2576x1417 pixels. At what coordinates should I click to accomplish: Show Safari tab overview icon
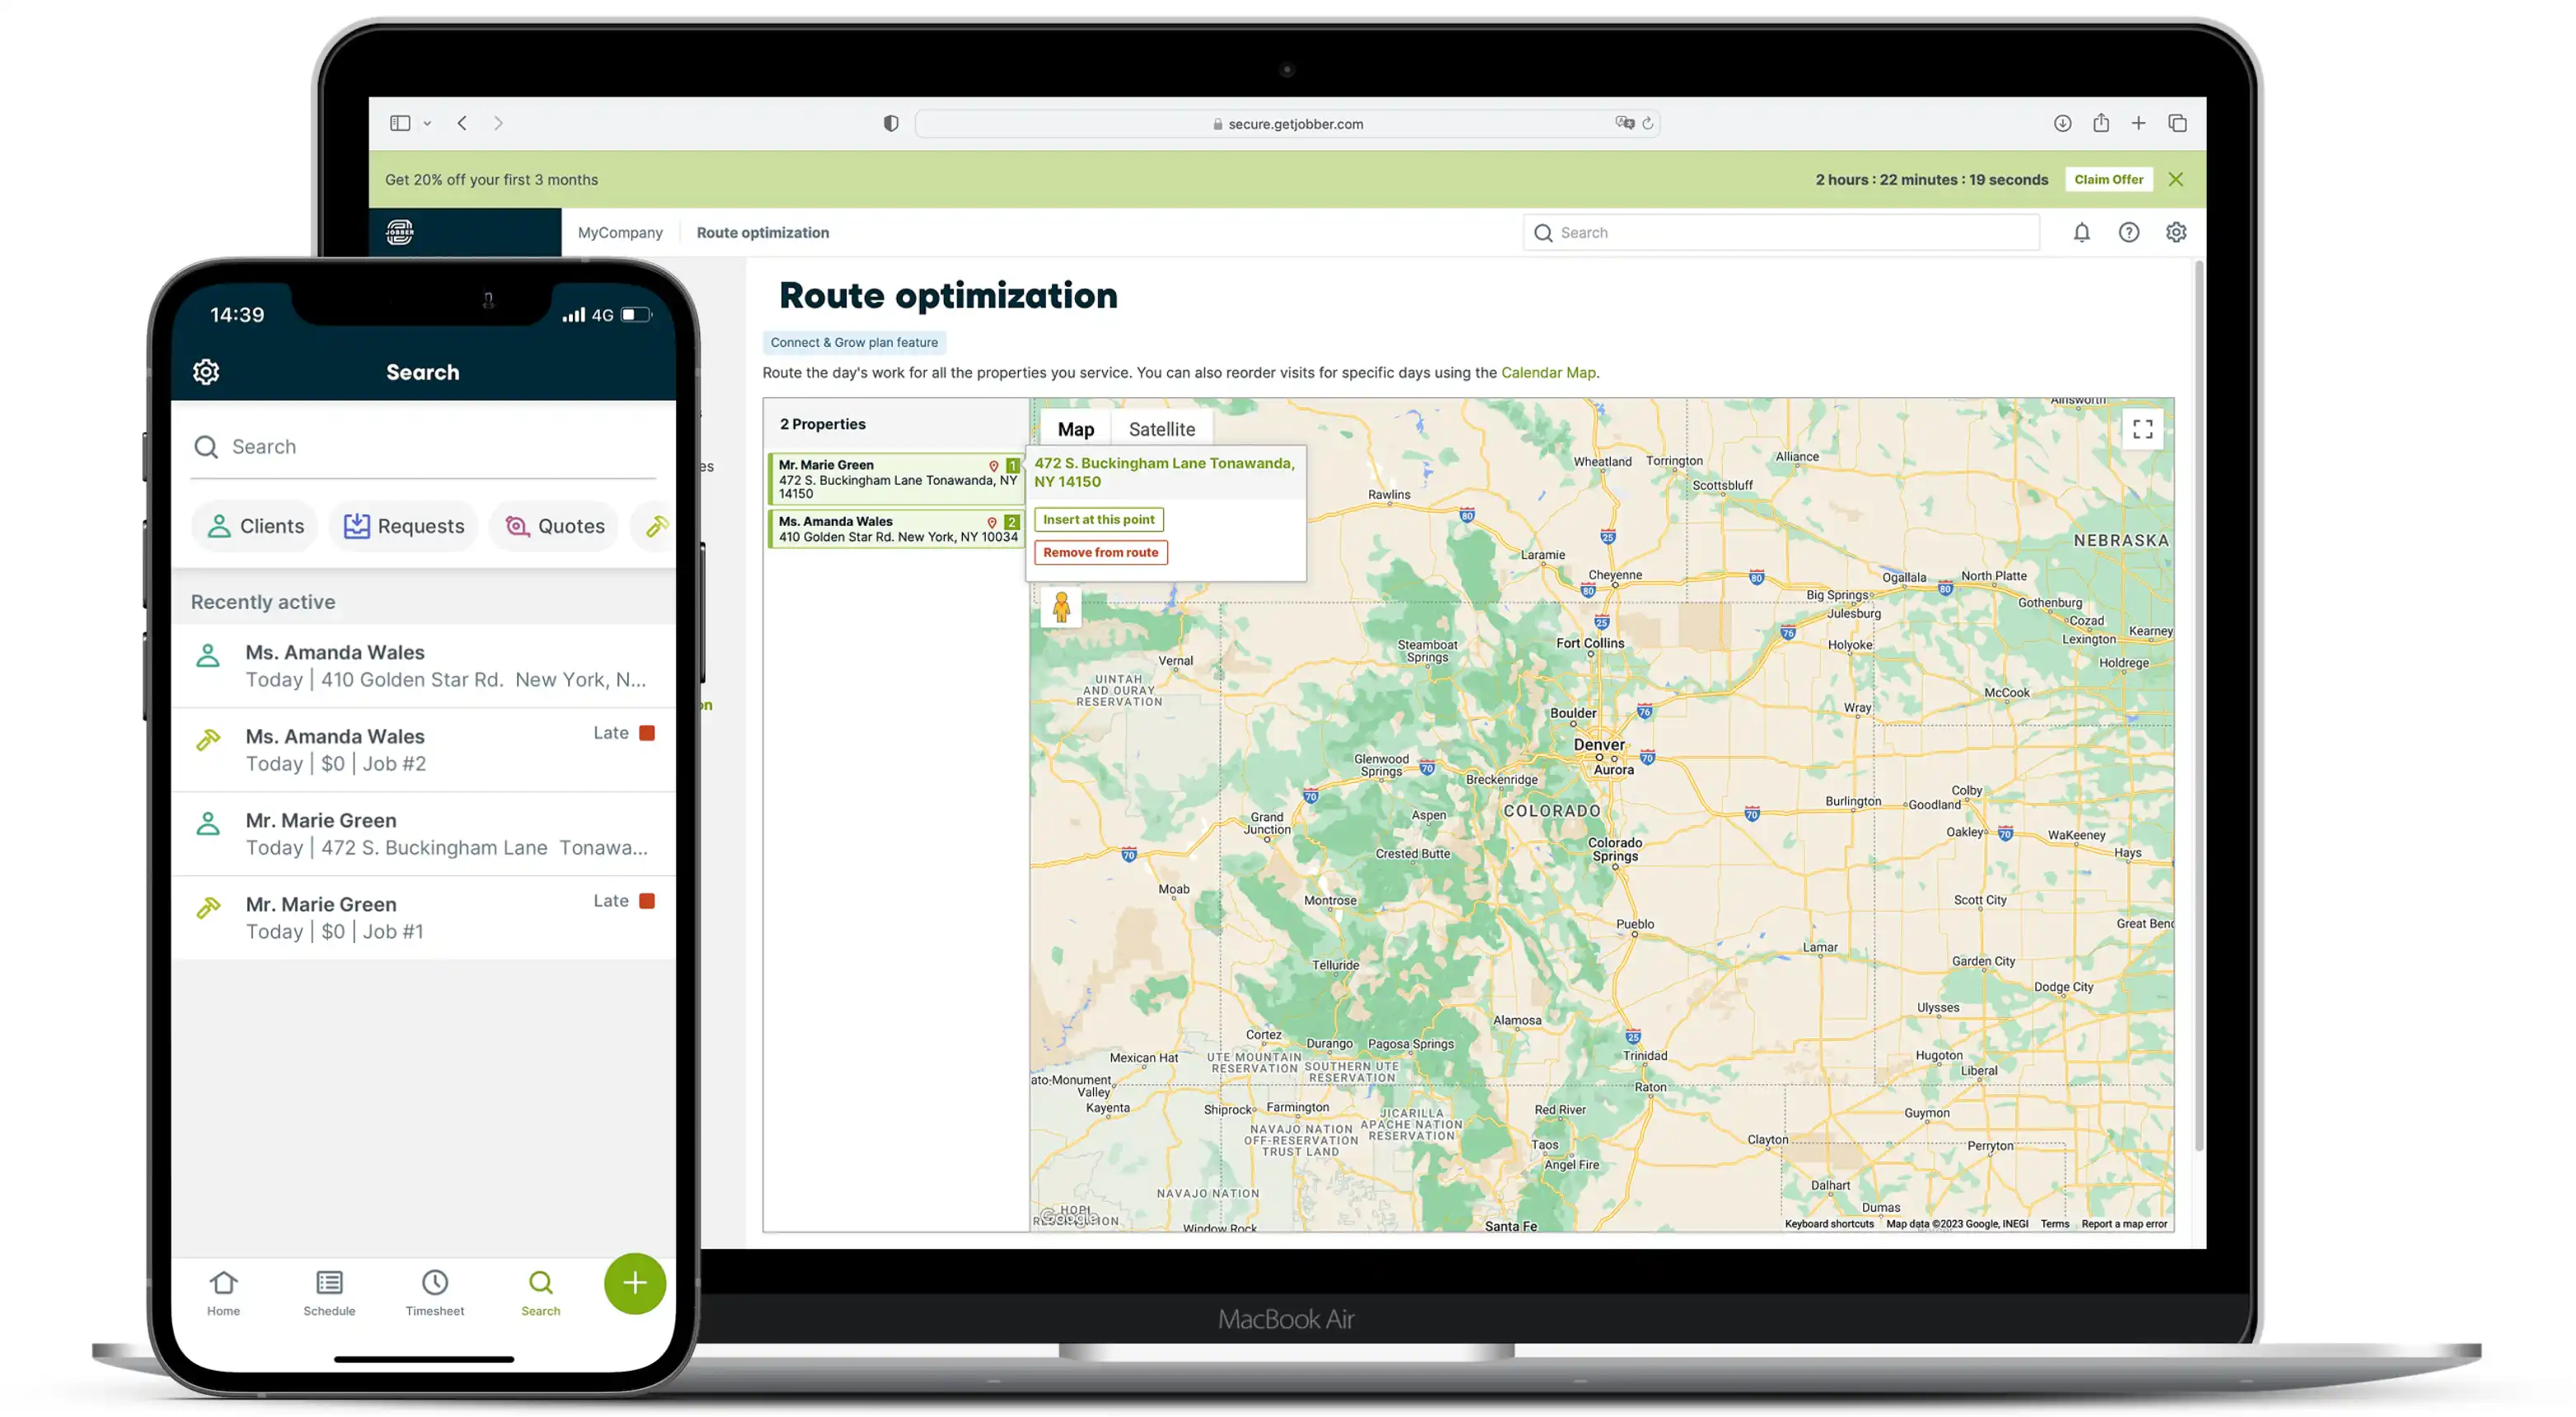(x=2177, y=123)
